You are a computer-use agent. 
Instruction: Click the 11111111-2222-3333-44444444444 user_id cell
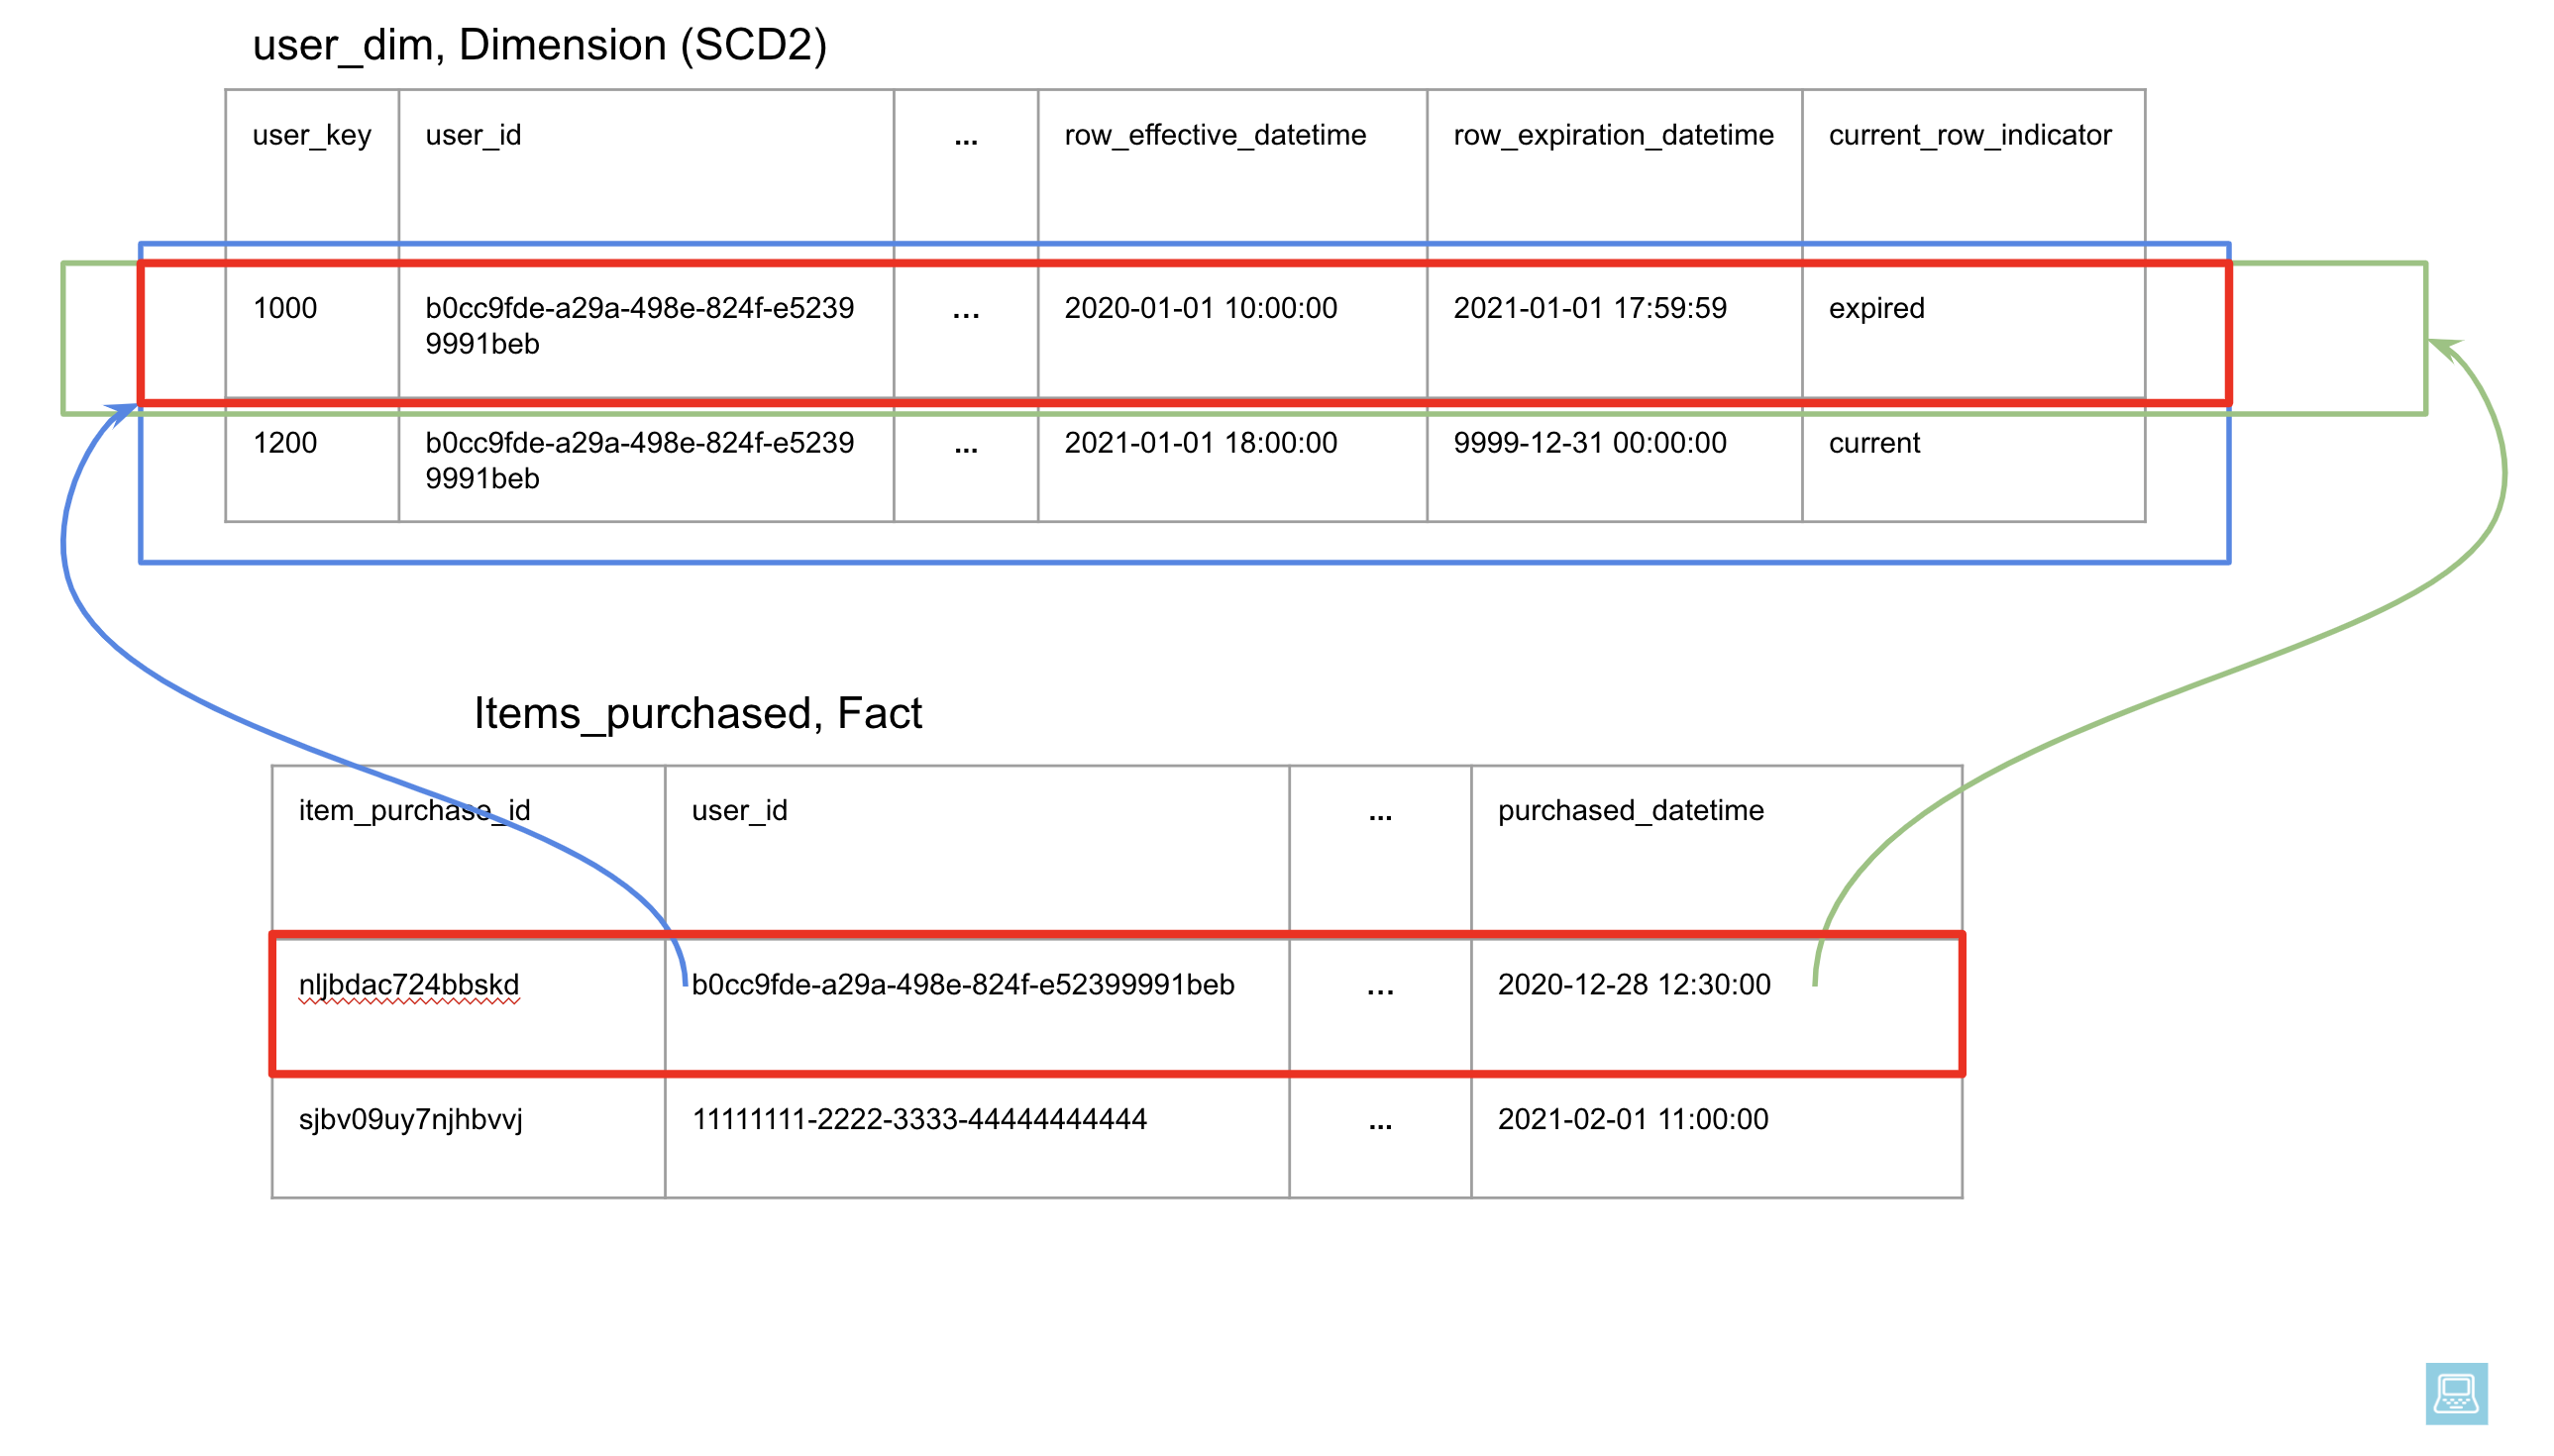[x=918, y=1119]
